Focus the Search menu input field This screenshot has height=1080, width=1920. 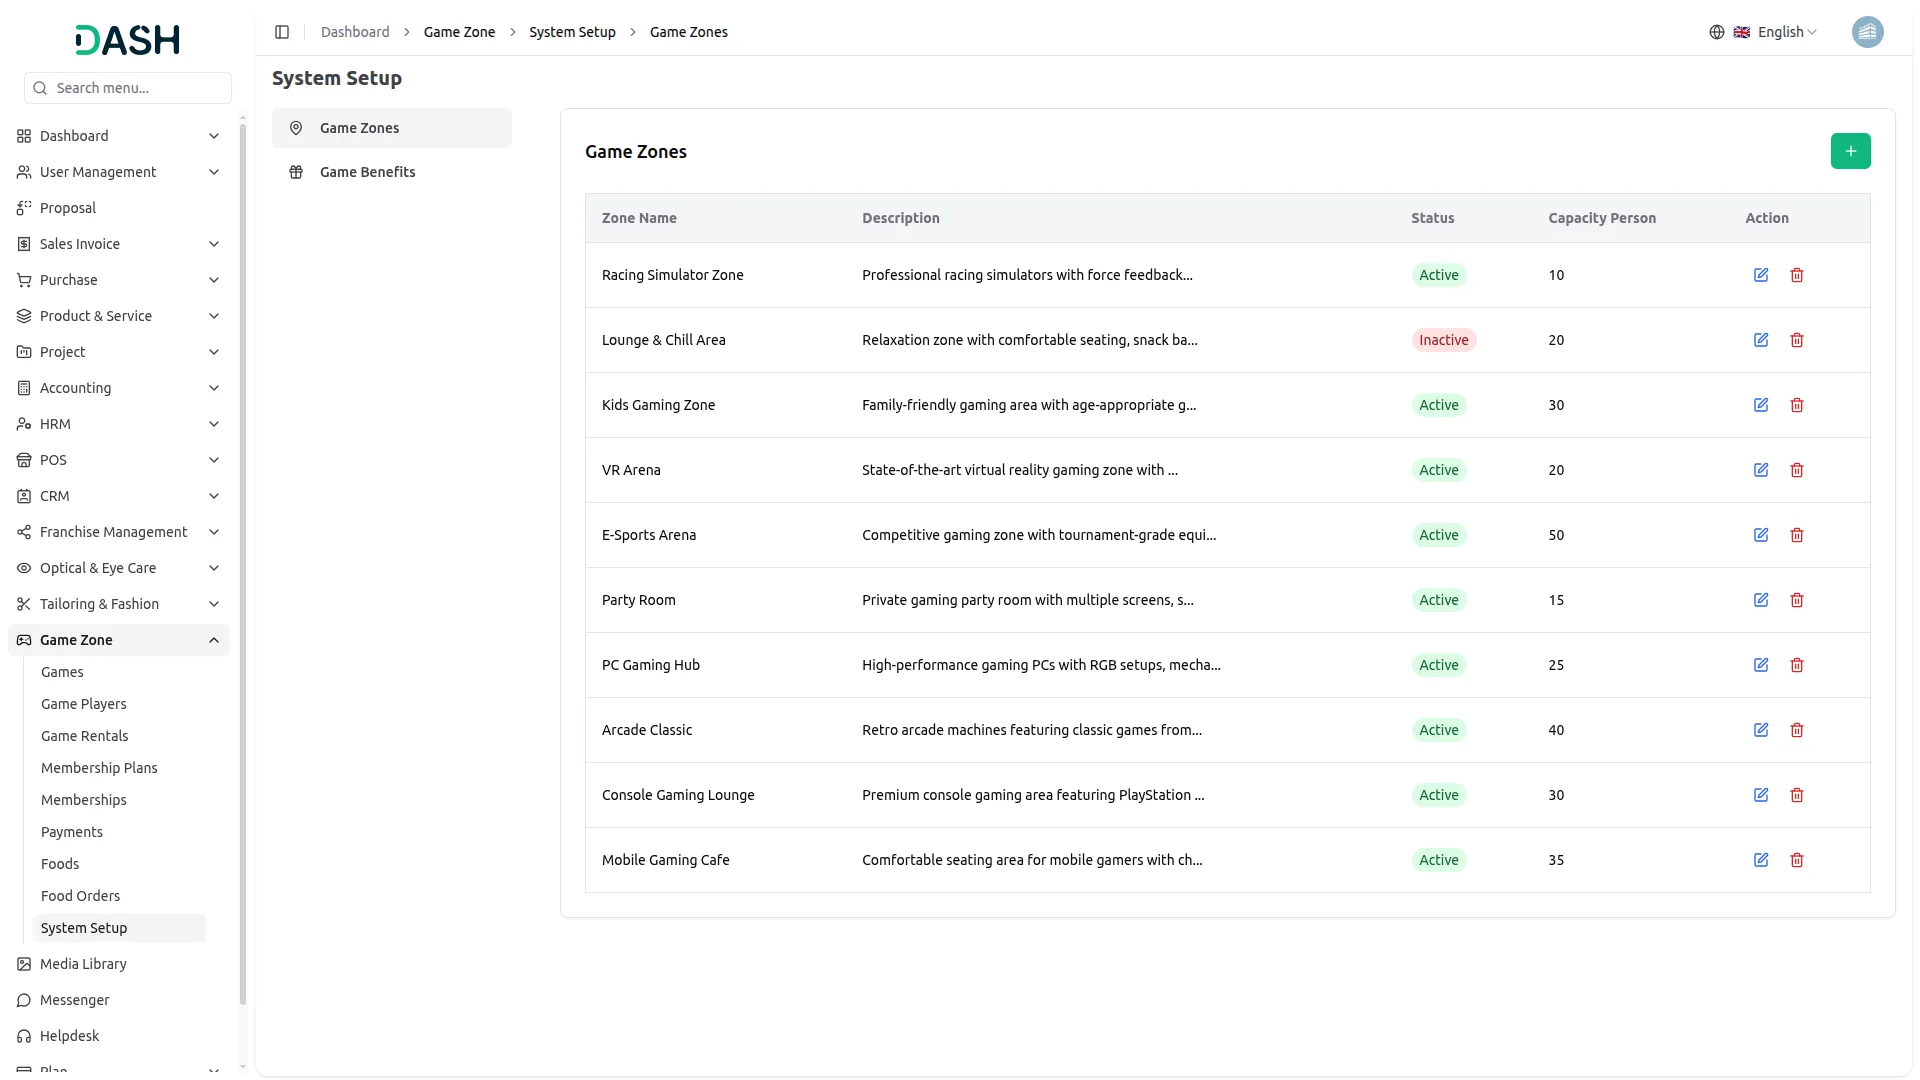(138, 88)
